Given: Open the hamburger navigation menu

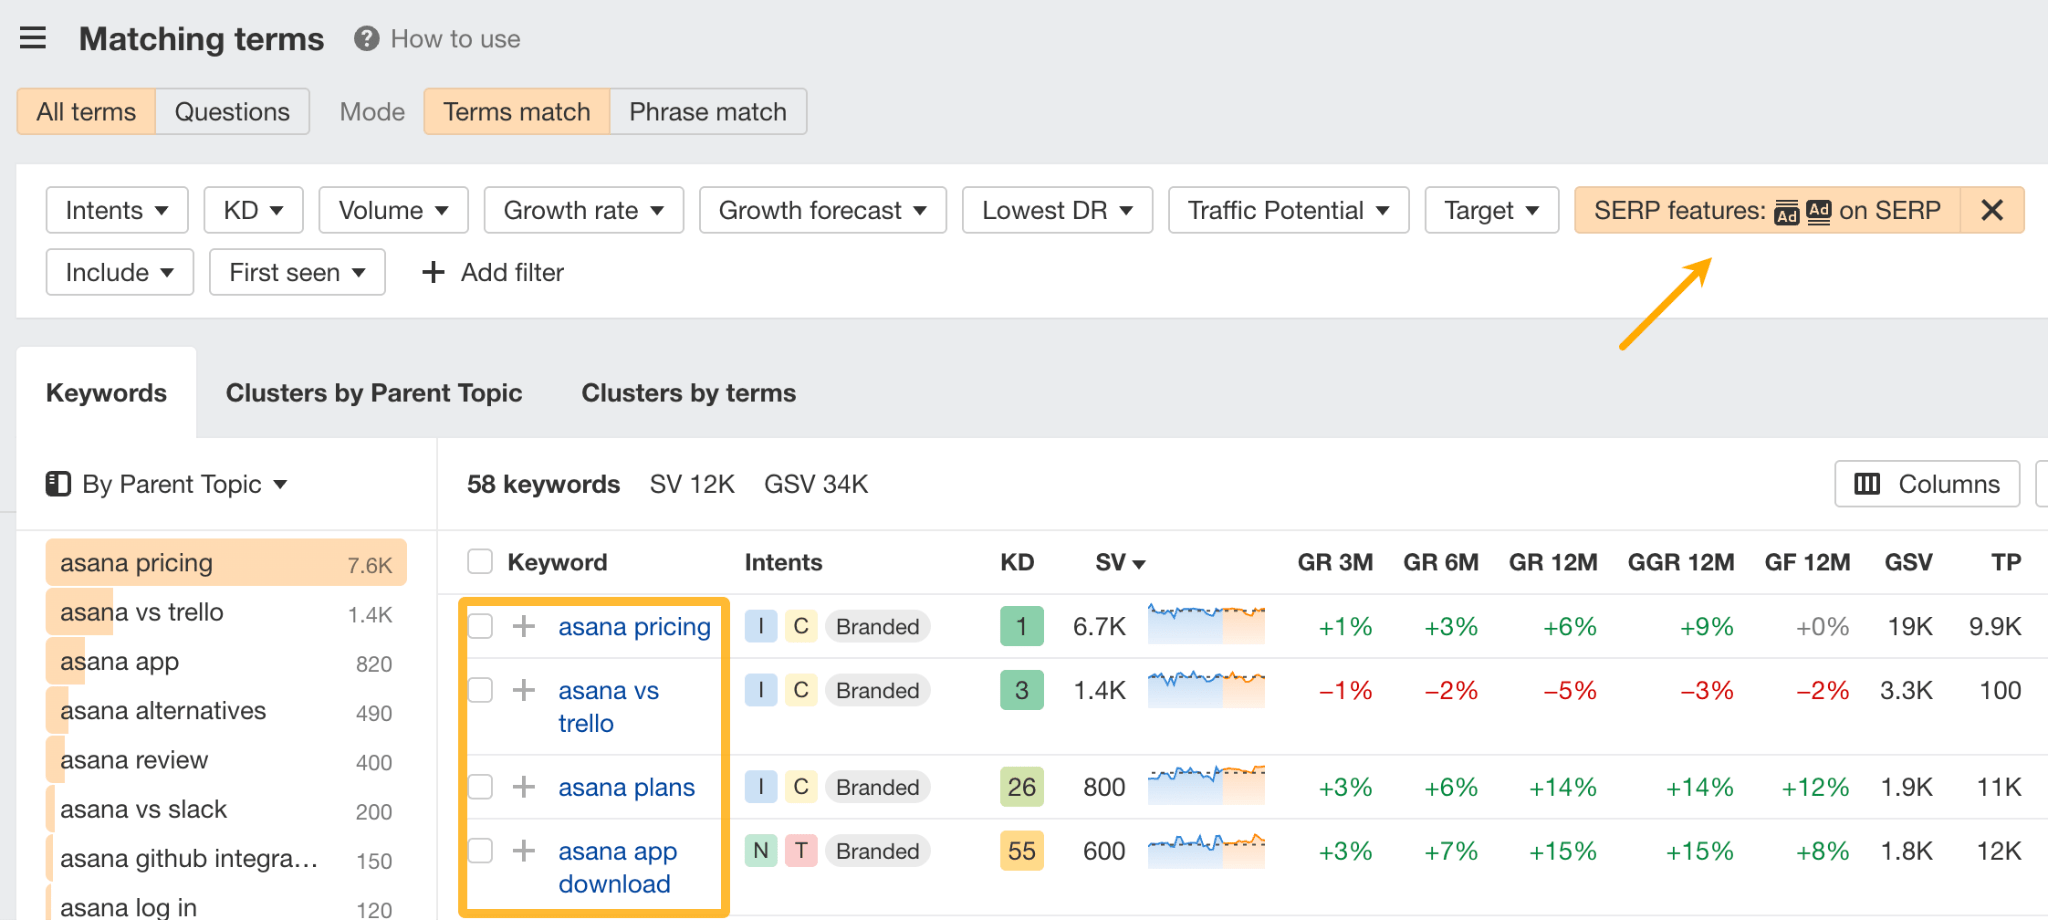Looking at the screenshot, I should pyautogui.click(x=33, y=38).
